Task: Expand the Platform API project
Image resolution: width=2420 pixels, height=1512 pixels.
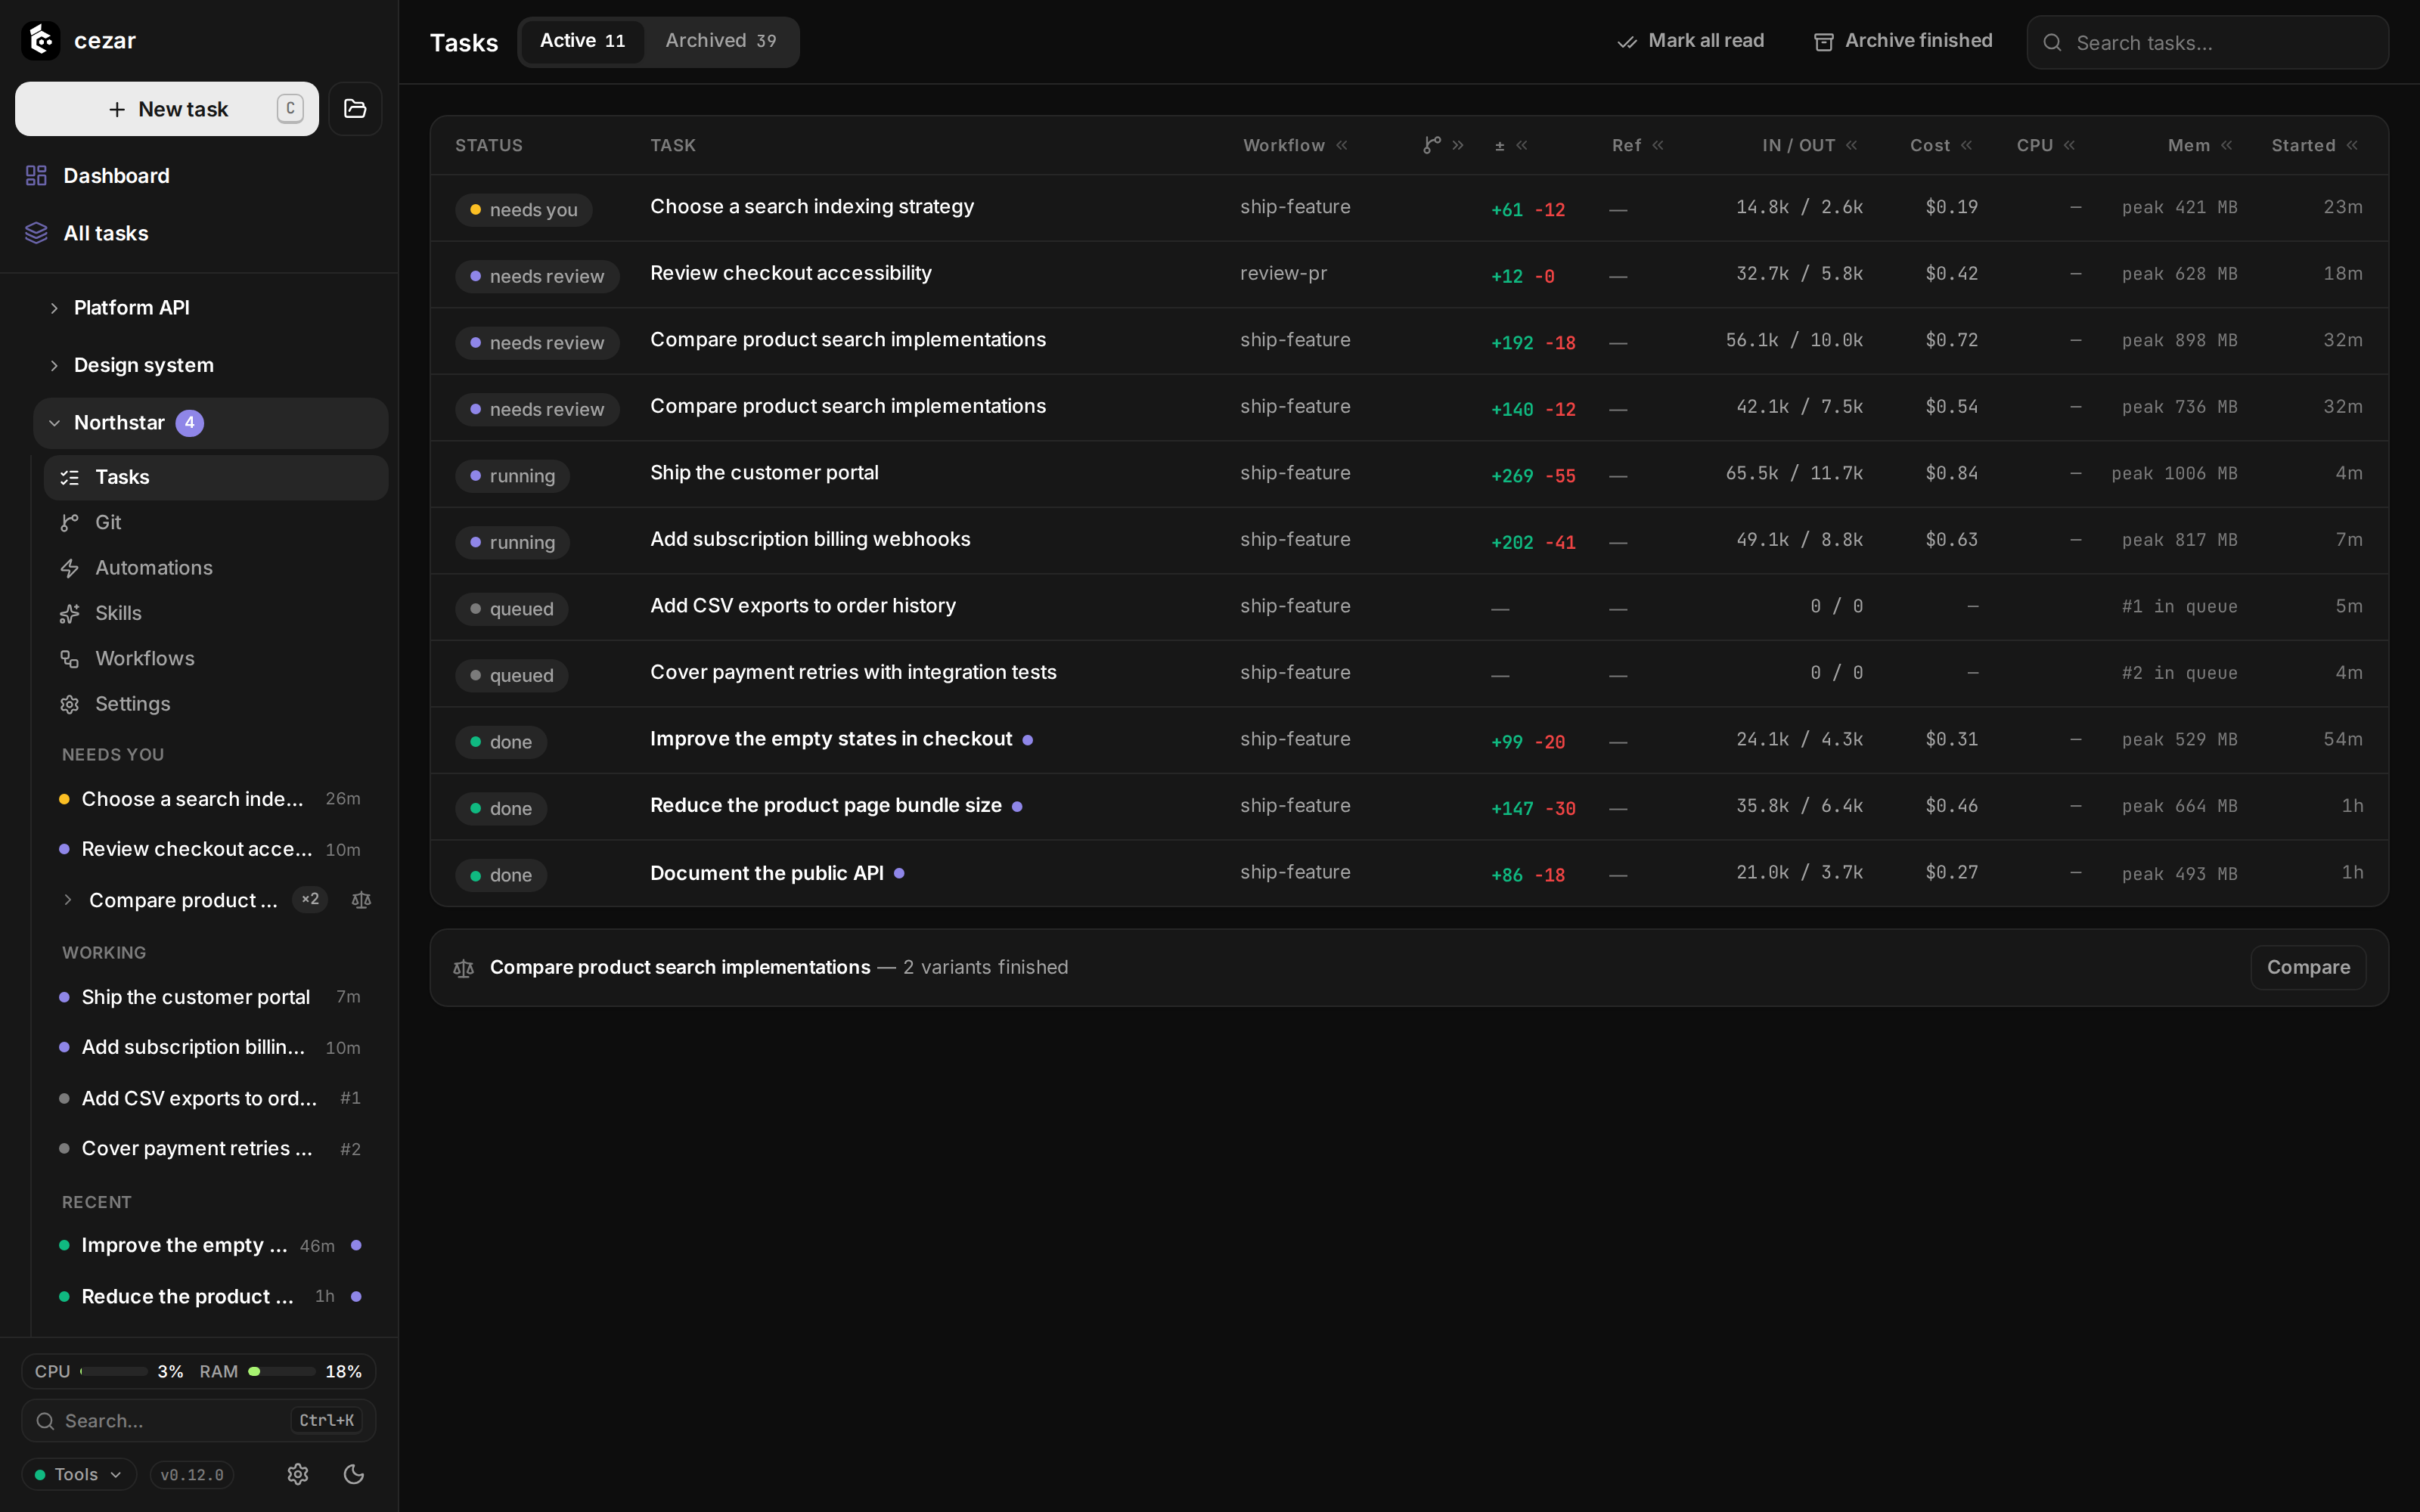Action: [x=55, y=308]
